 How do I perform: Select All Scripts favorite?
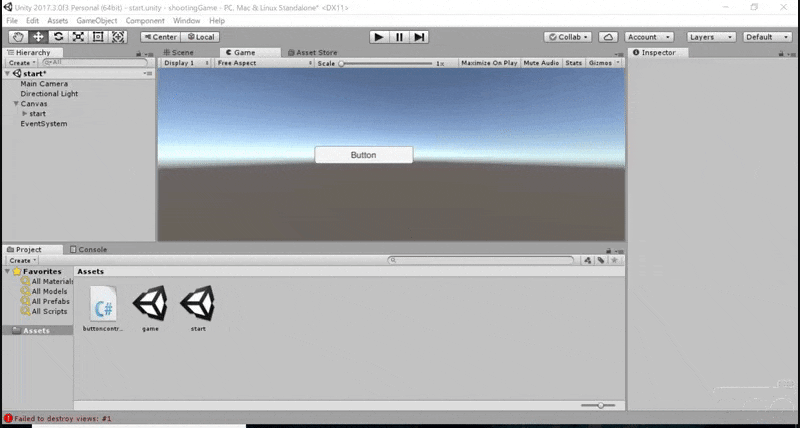[44, 311]
